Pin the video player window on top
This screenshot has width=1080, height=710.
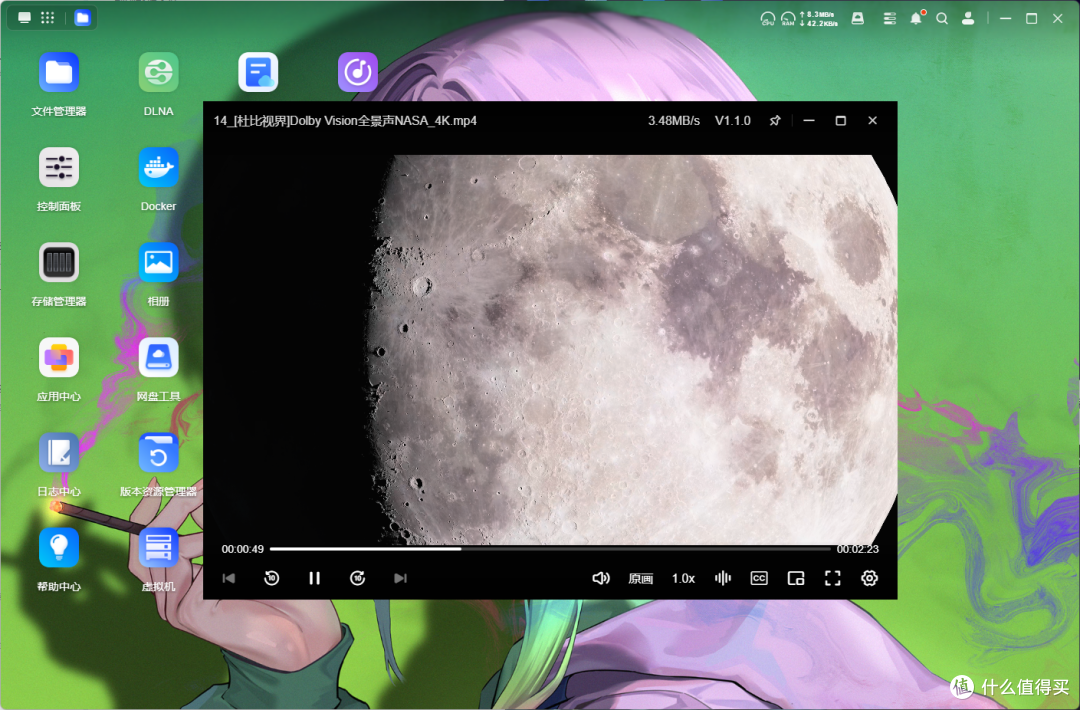pyautogui.click(x=775, y=121)
